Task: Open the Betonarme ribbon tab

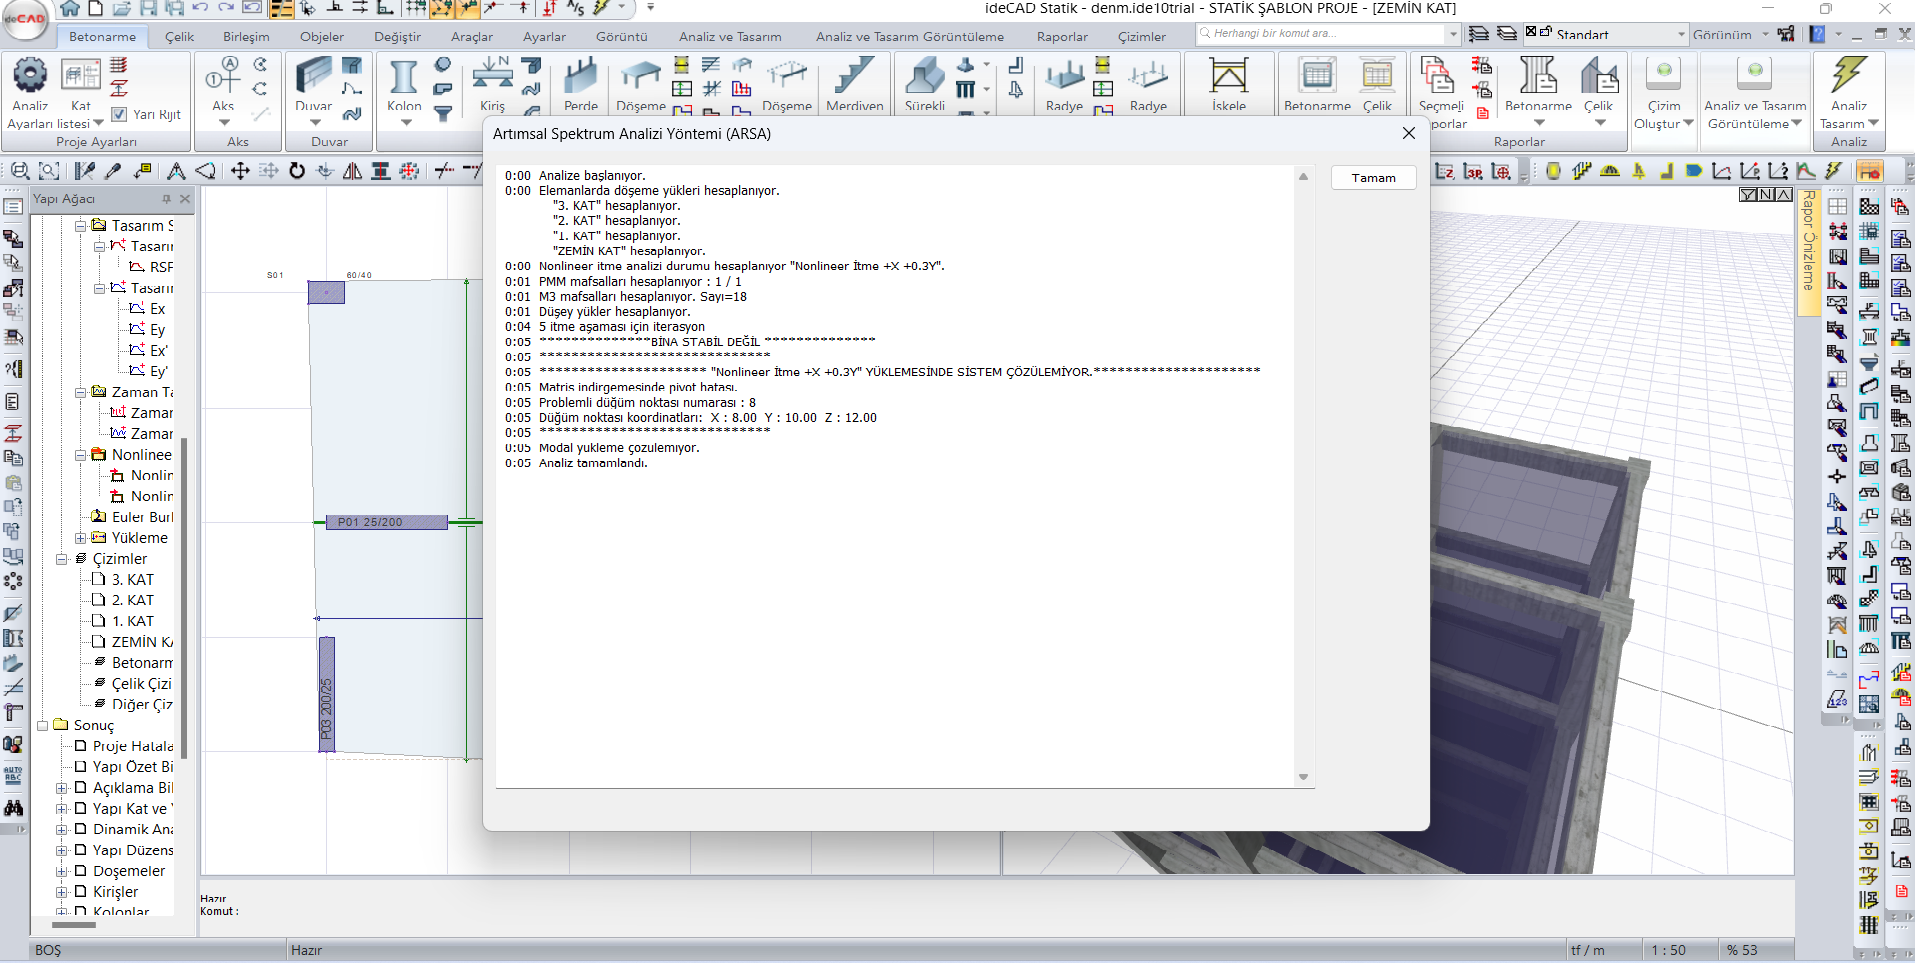Action: [x=102, y=37]
